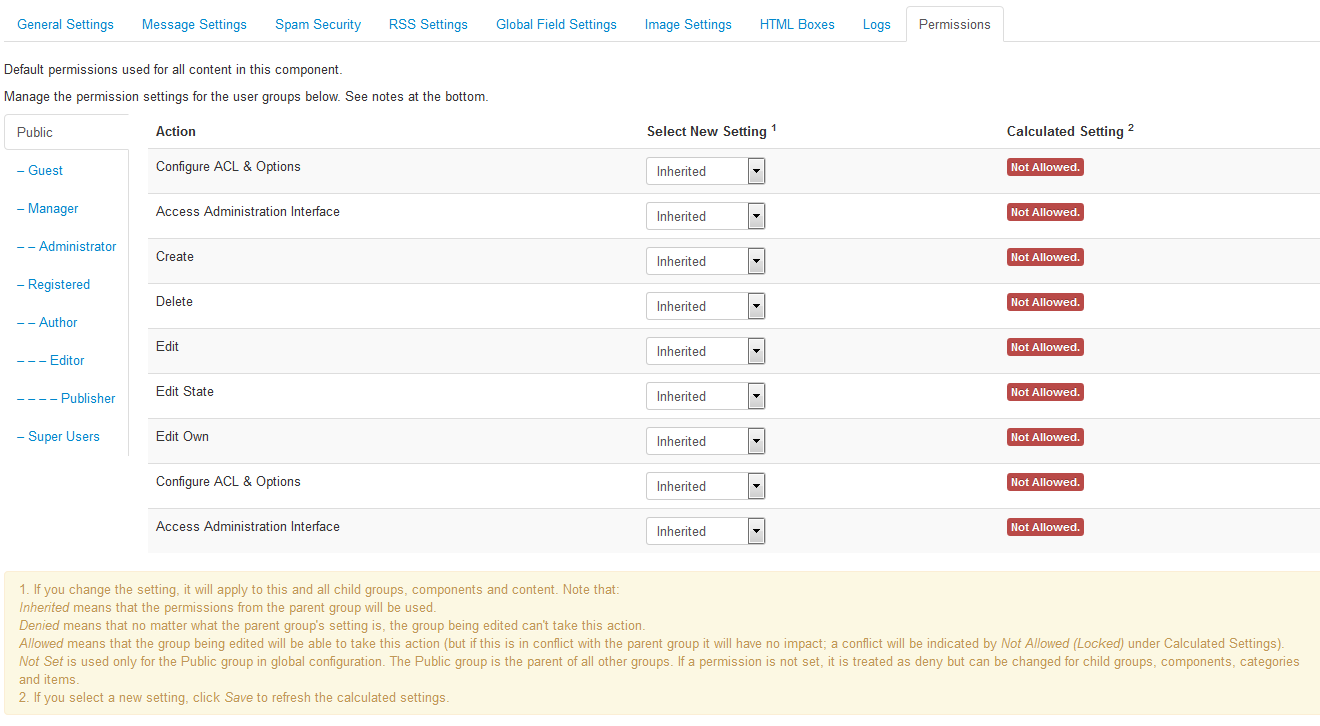Expand the Edit State setting dropdown
The height and width of the screenshot is (726, 1320).
point(706,397)
